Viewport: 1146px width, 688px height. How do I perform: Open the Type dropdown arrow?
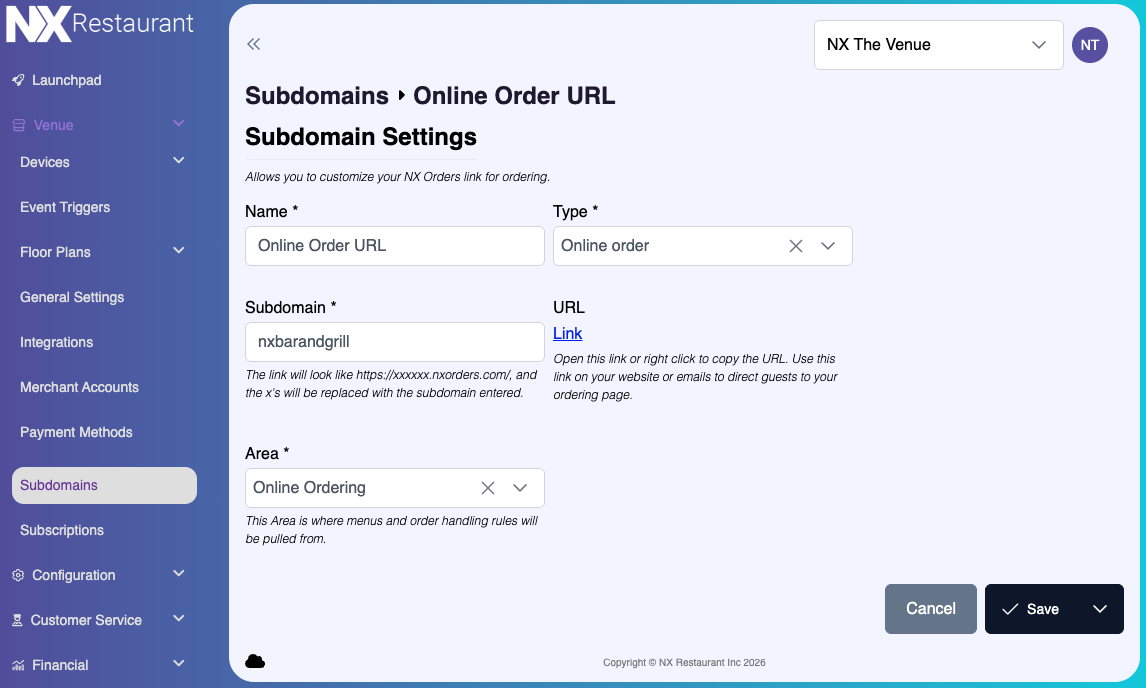[827, 246]
